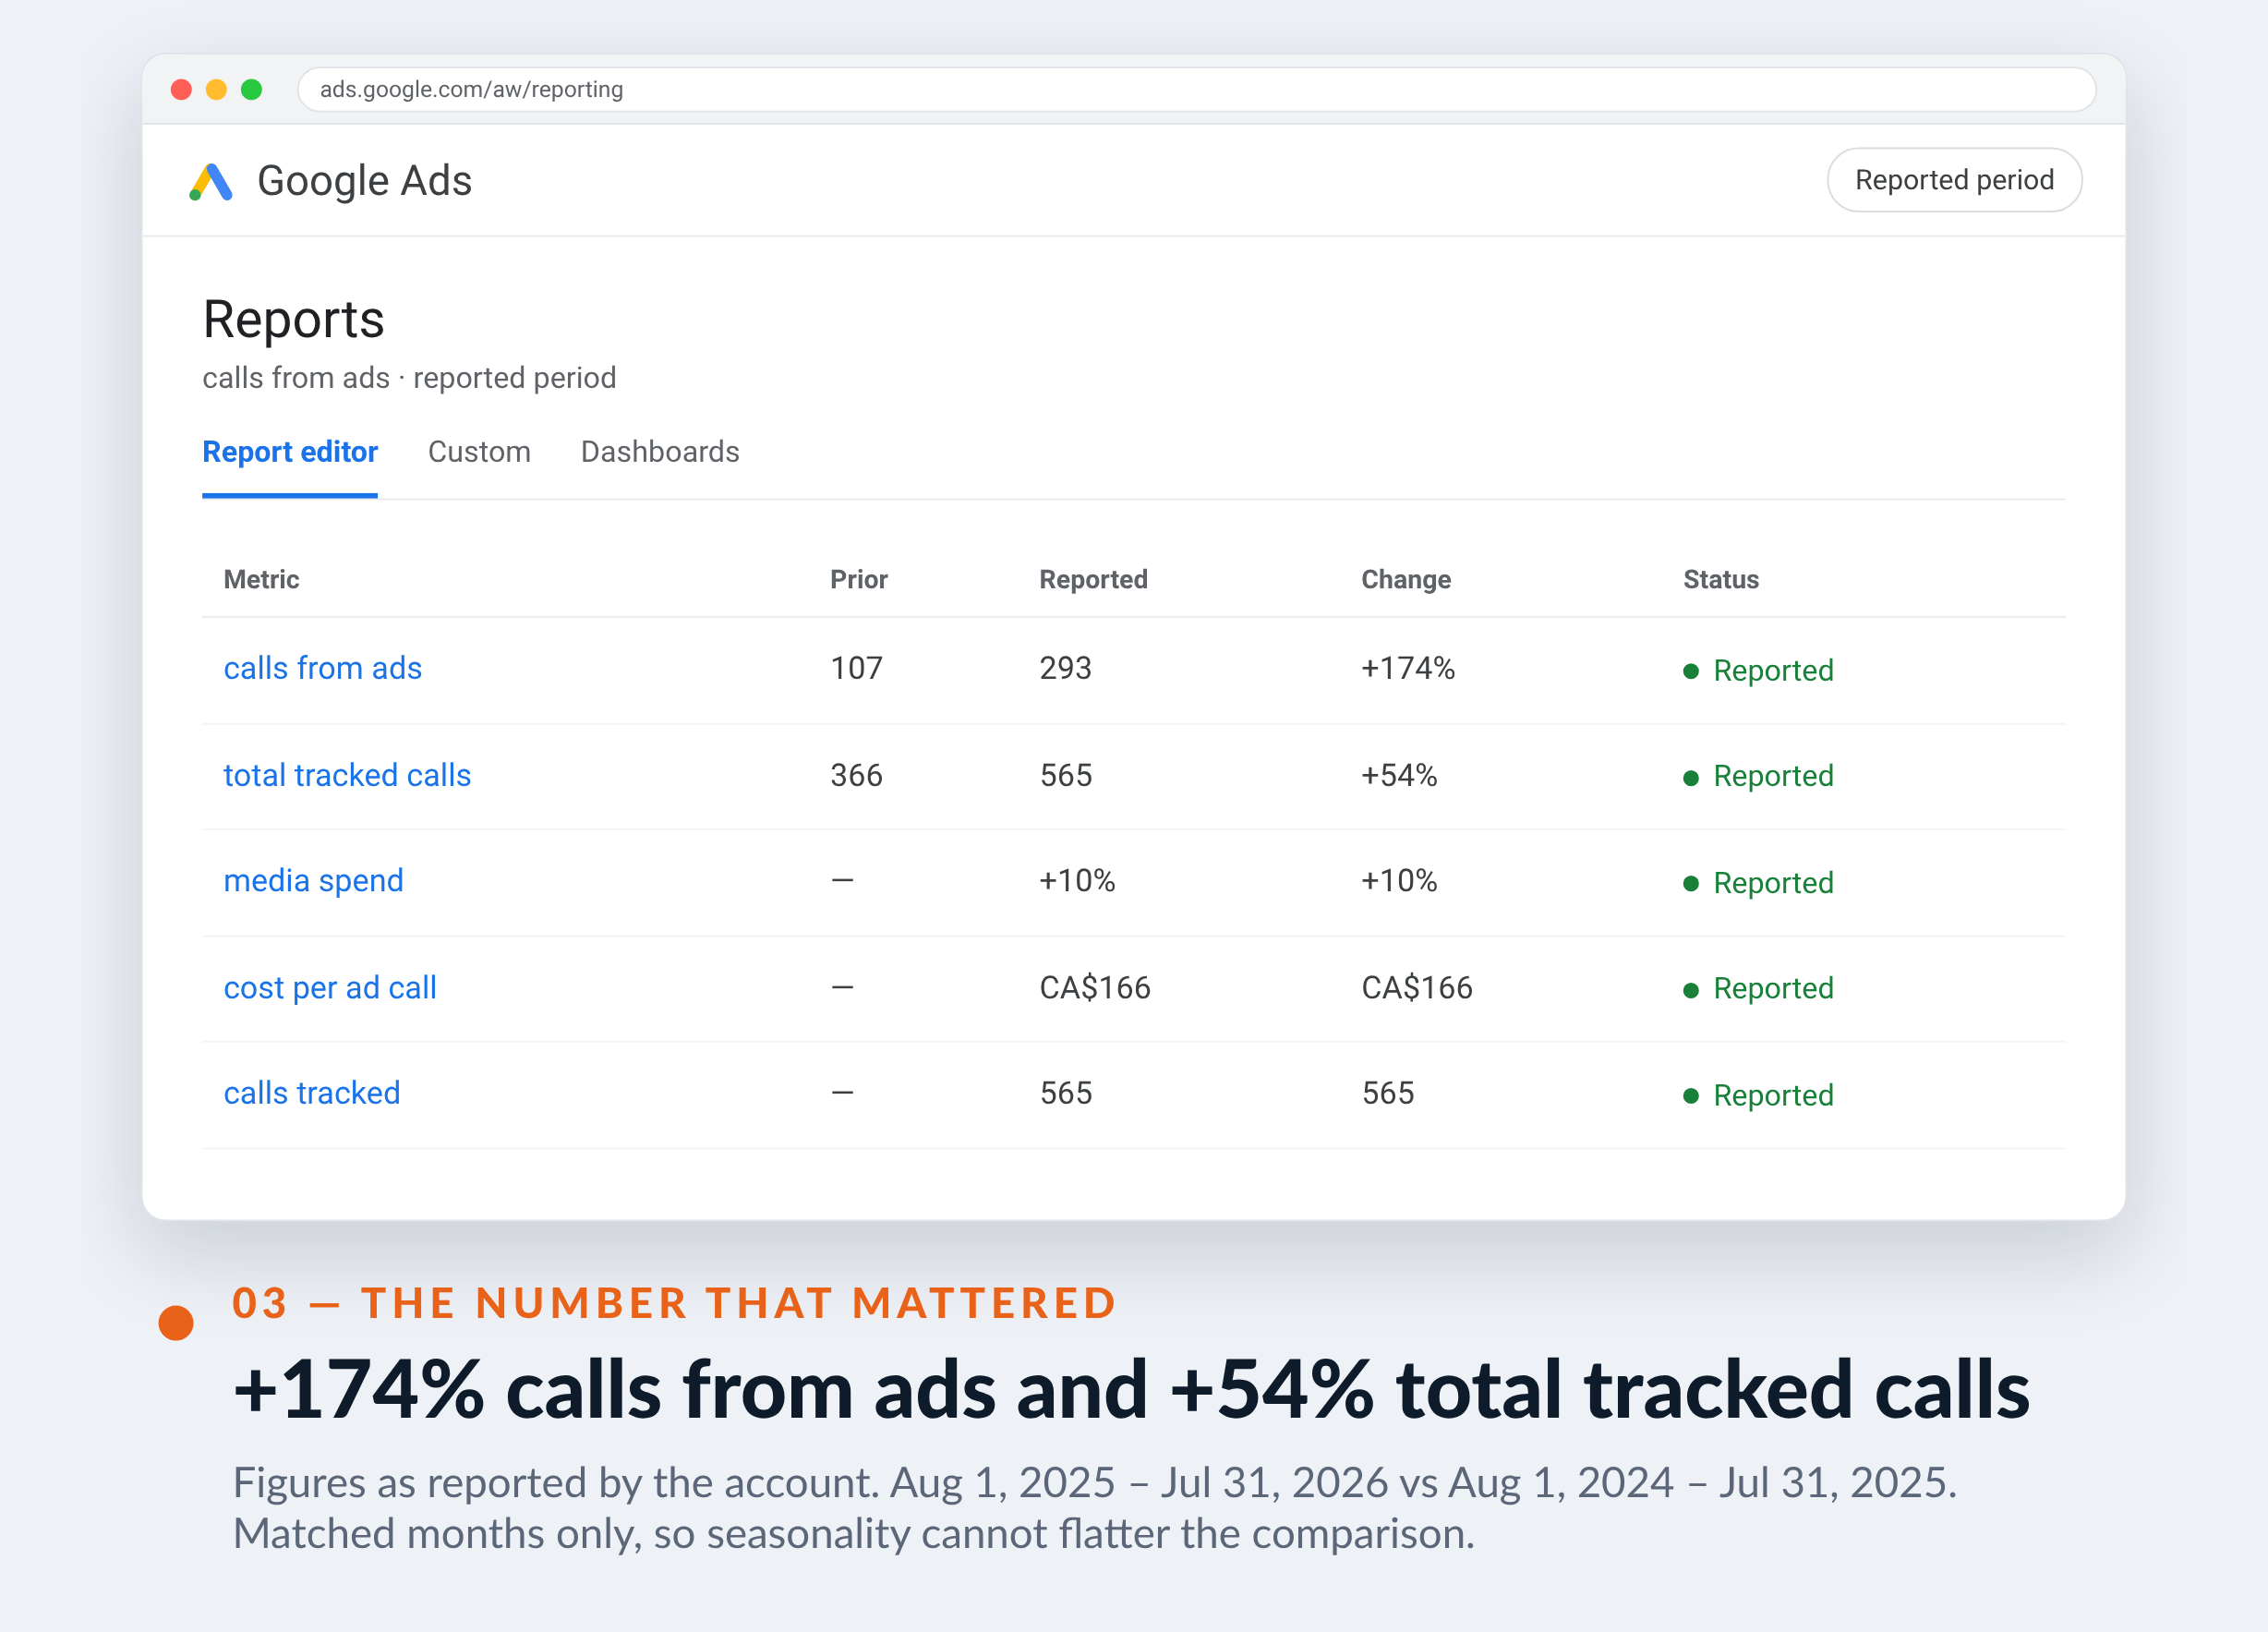Image resolution: width=2268 pixels, height=1632 pixels.
Task: Click the Reported column header
Action: pos(1093,579)
